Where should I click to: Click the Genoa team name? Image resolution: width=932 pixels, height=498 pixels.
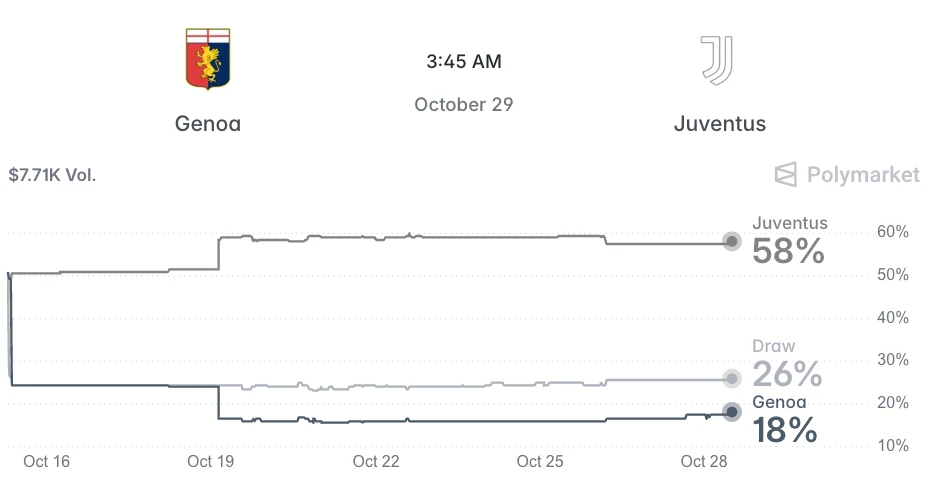[x=207, y=124]
